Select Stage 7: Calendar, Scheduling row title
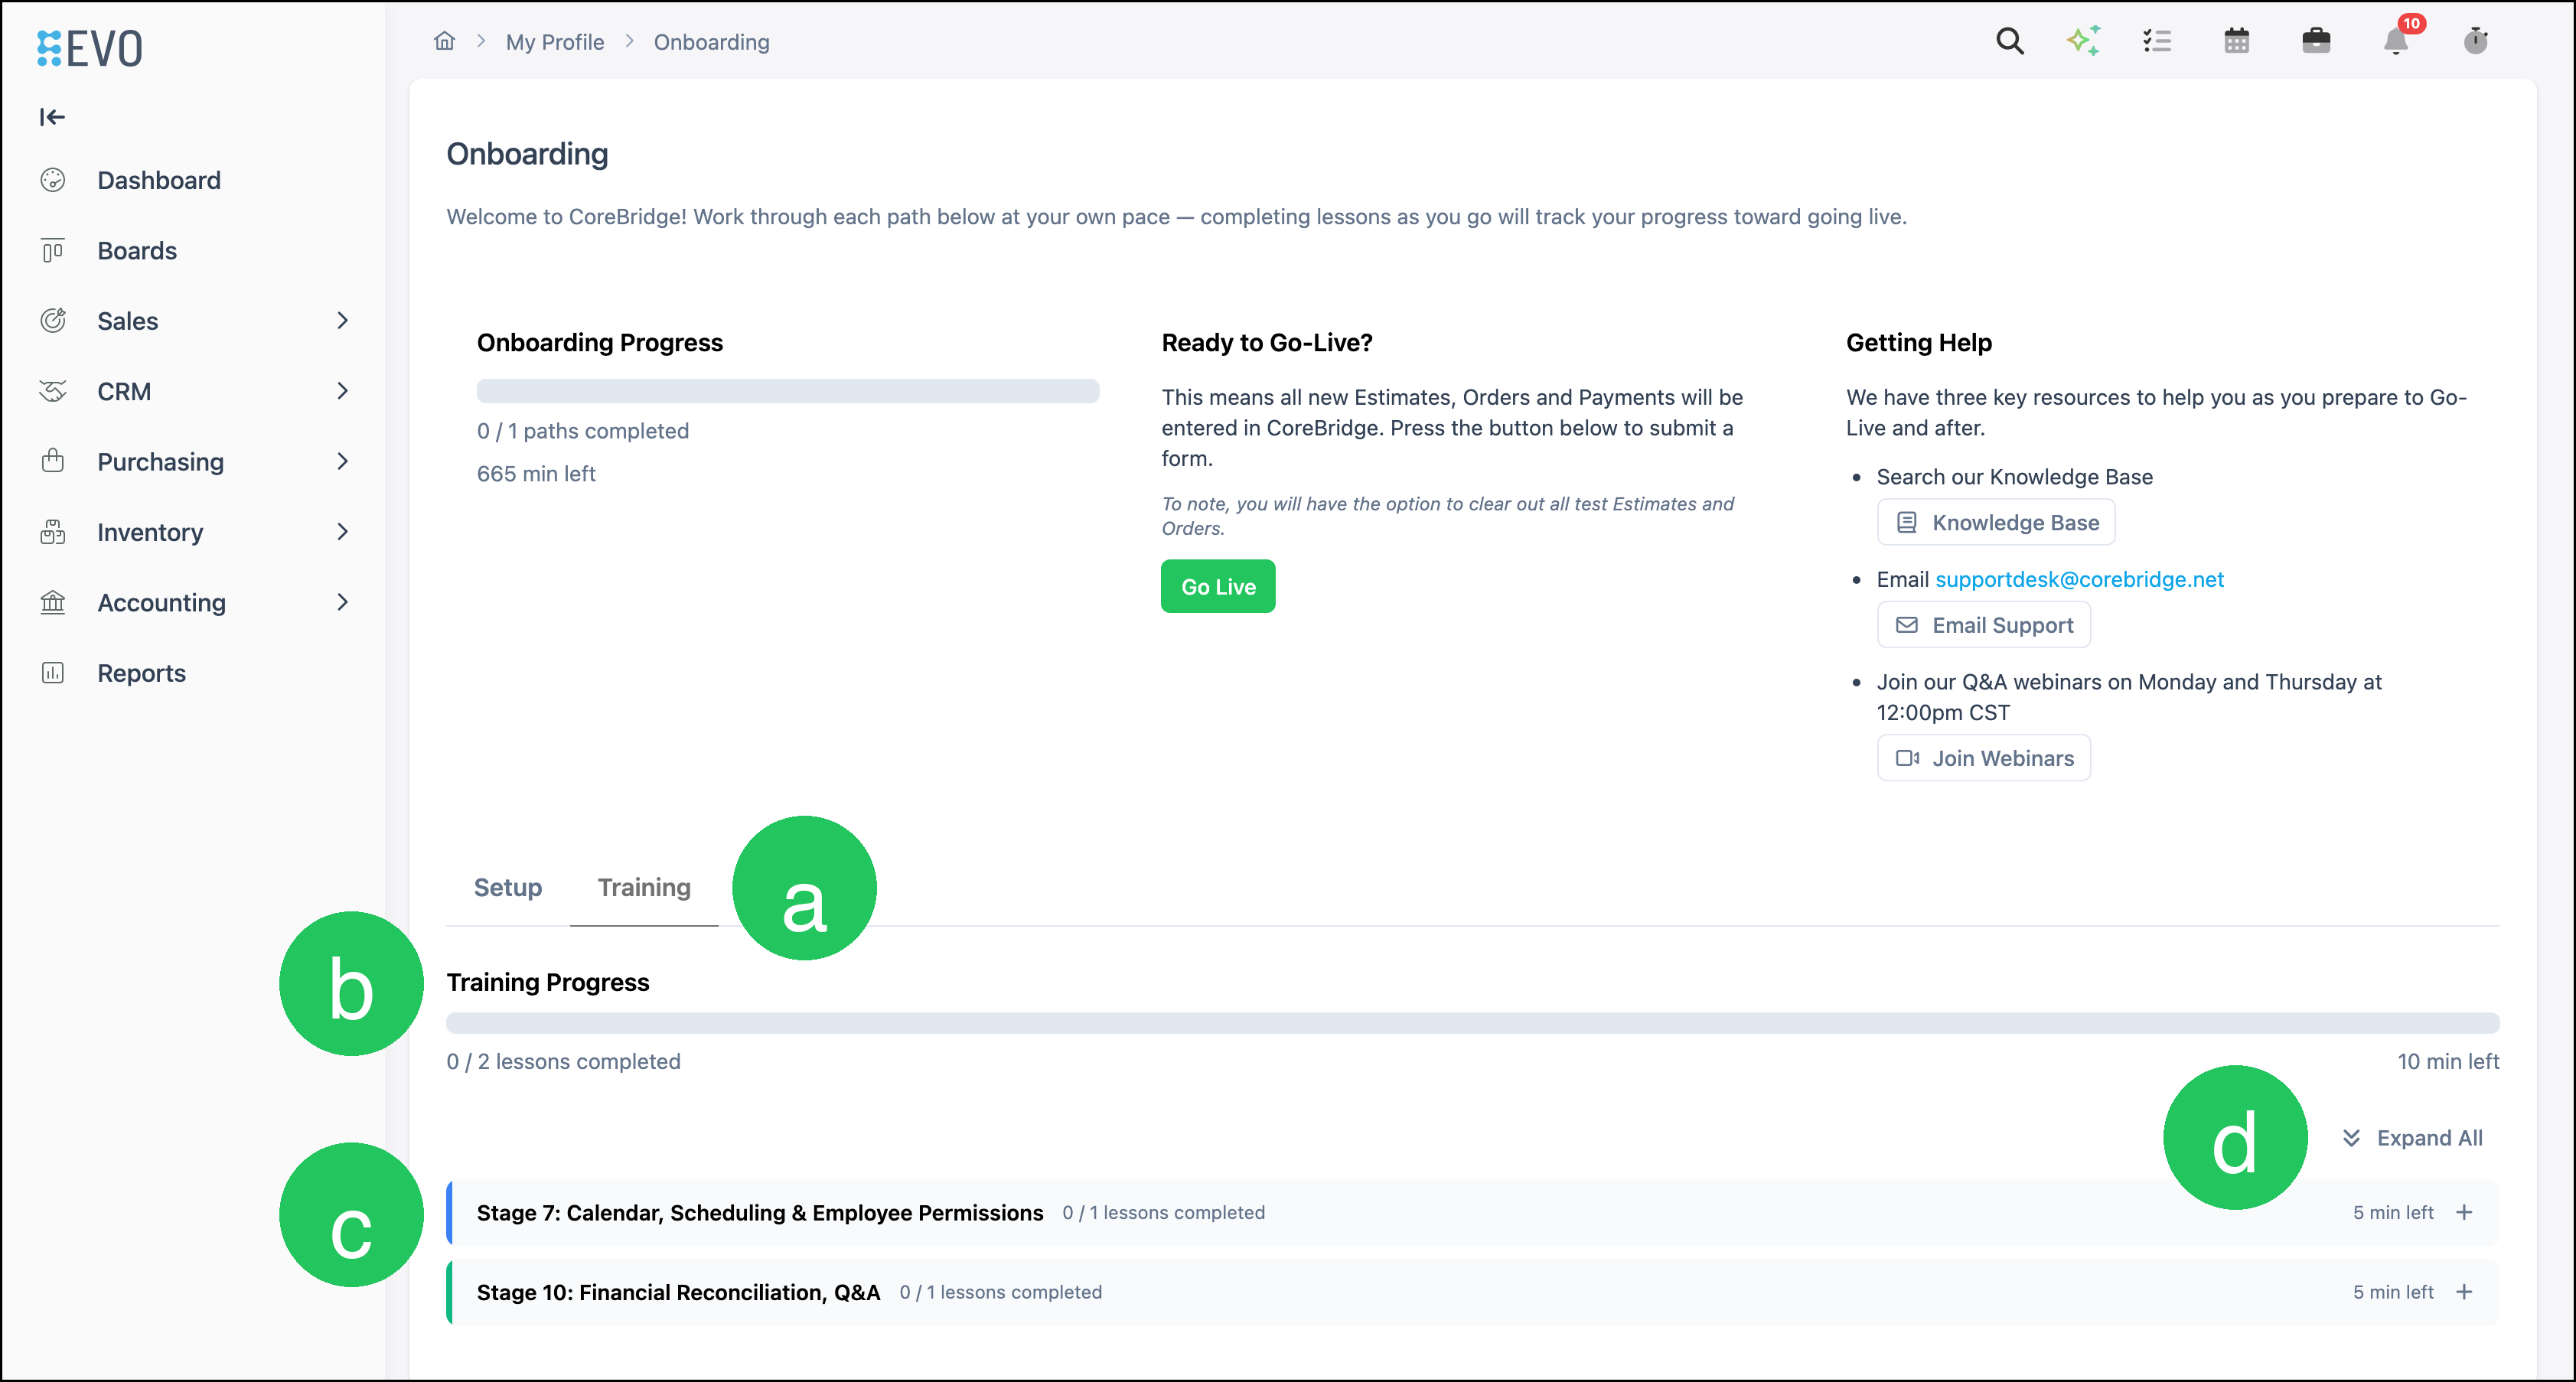Screen dimensions: 2576x1382 [x=760, y=1213]
